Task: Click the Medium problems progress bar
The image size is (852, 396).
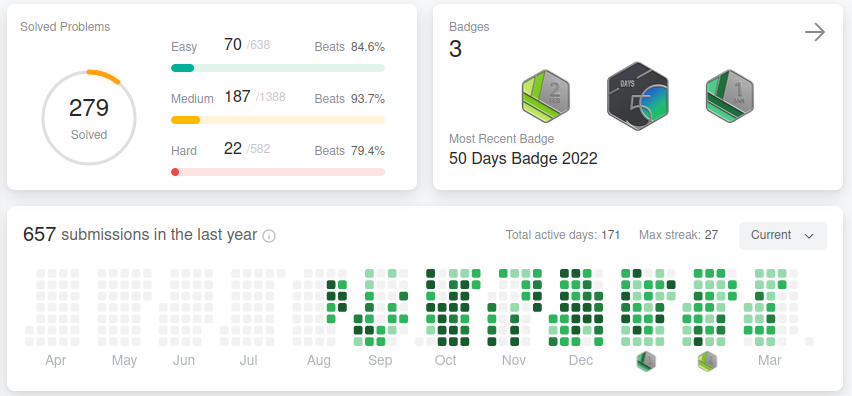Action: [x=278, y=120]
